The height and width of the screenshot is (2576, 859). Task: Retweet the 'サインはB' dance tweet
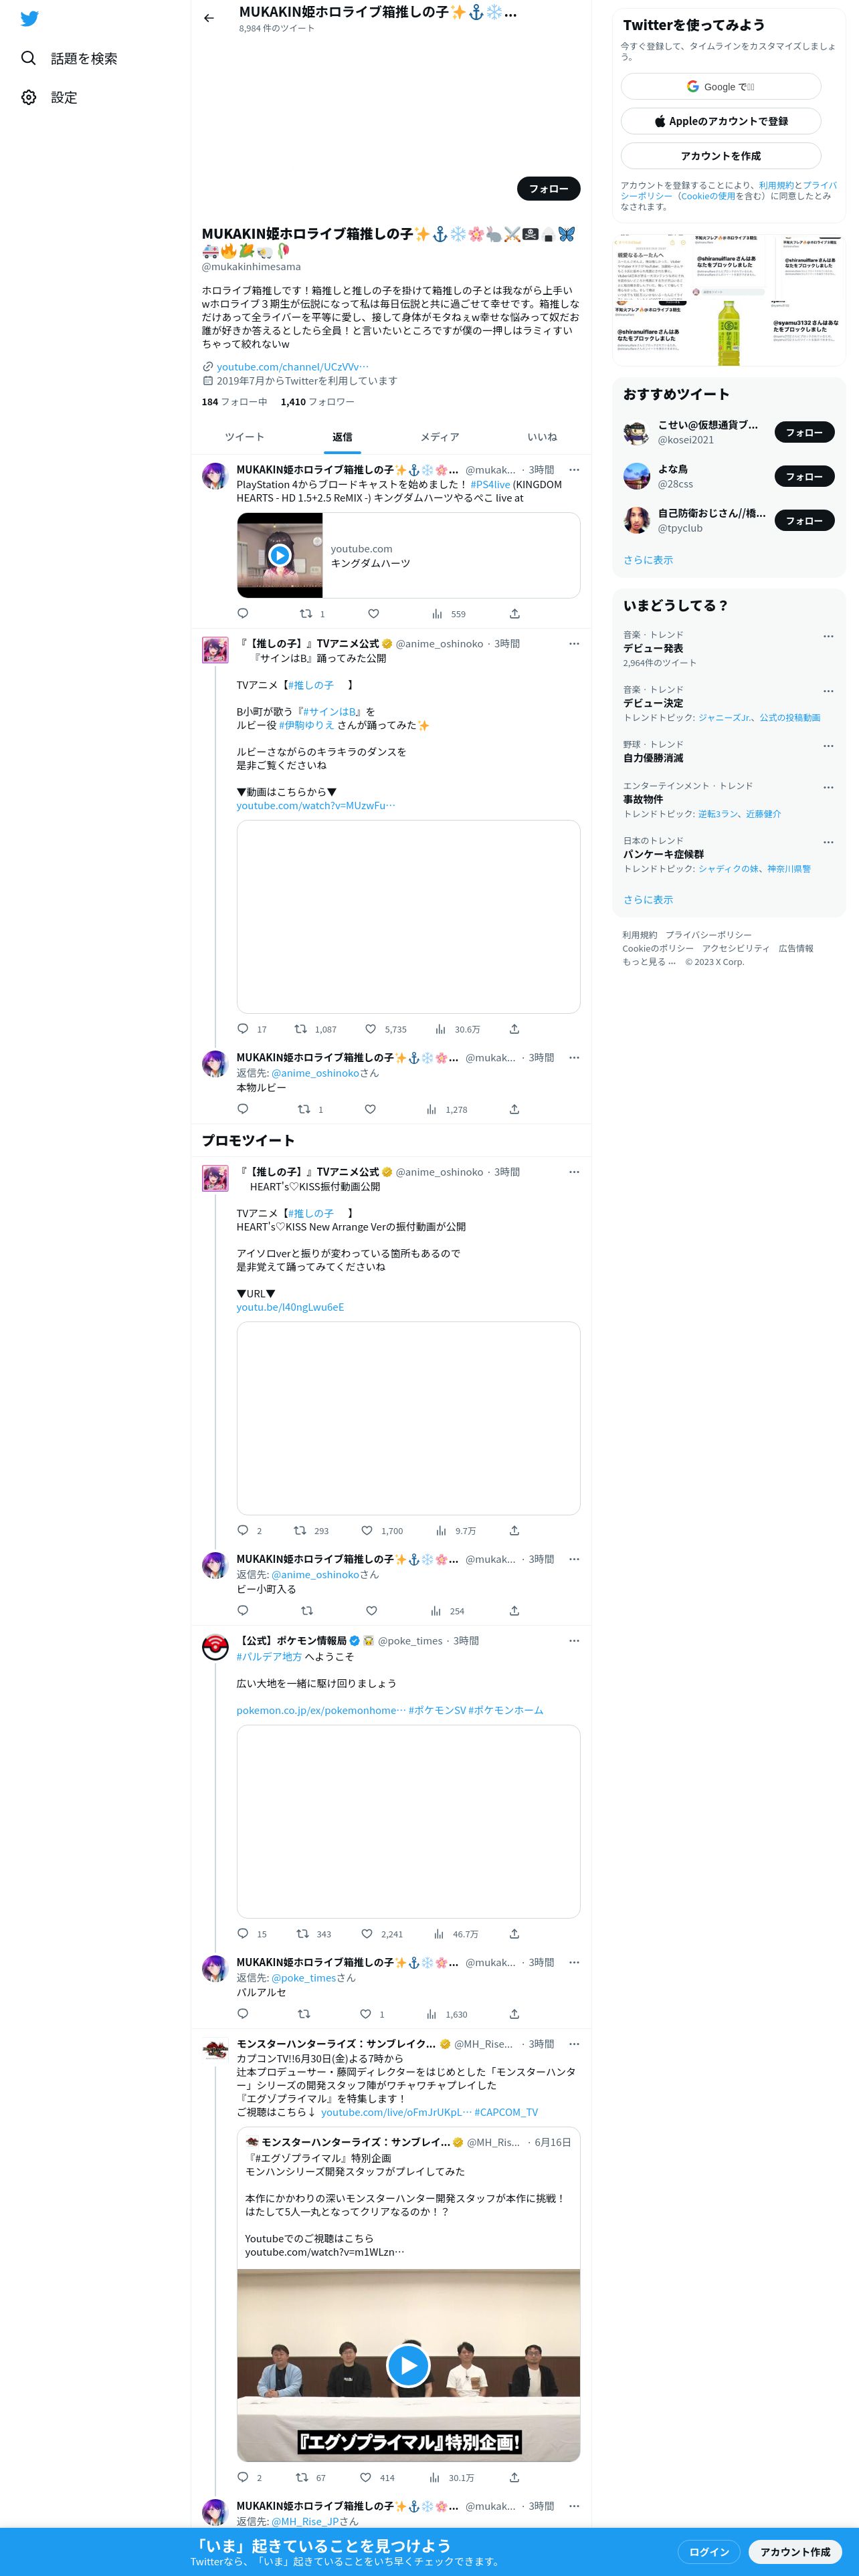coord(300,1028)
